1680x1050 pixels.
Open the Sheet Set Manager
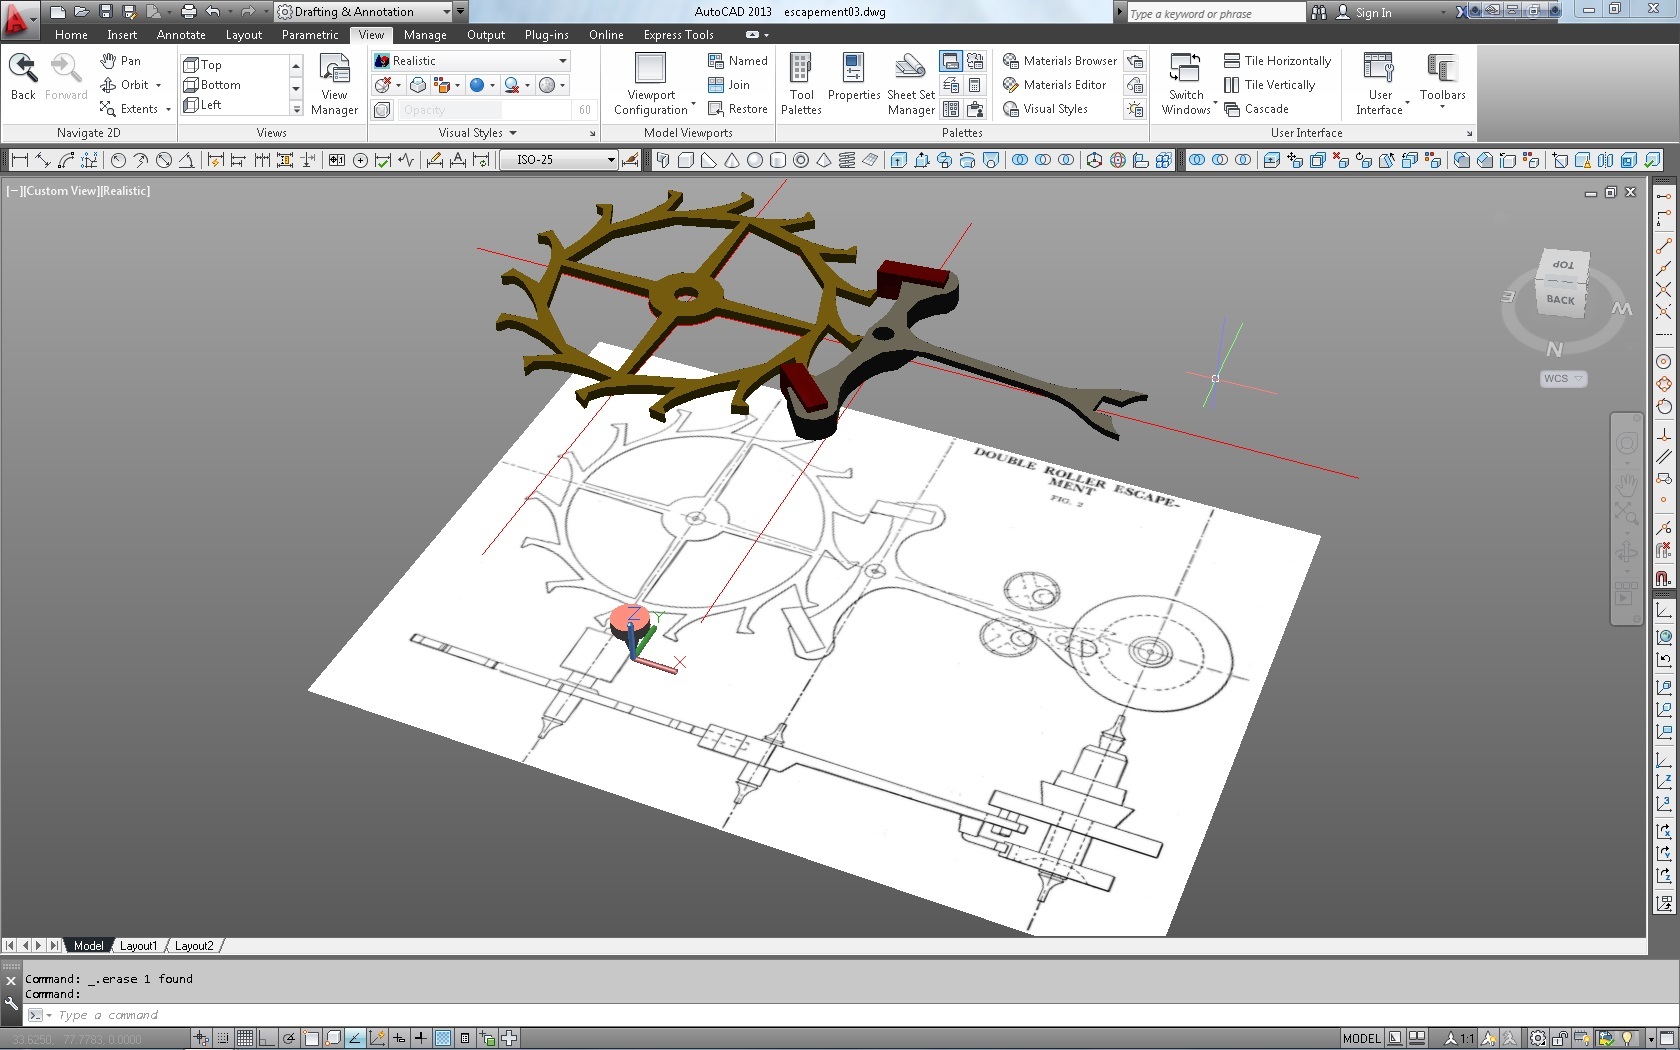[x=910, y=85]
